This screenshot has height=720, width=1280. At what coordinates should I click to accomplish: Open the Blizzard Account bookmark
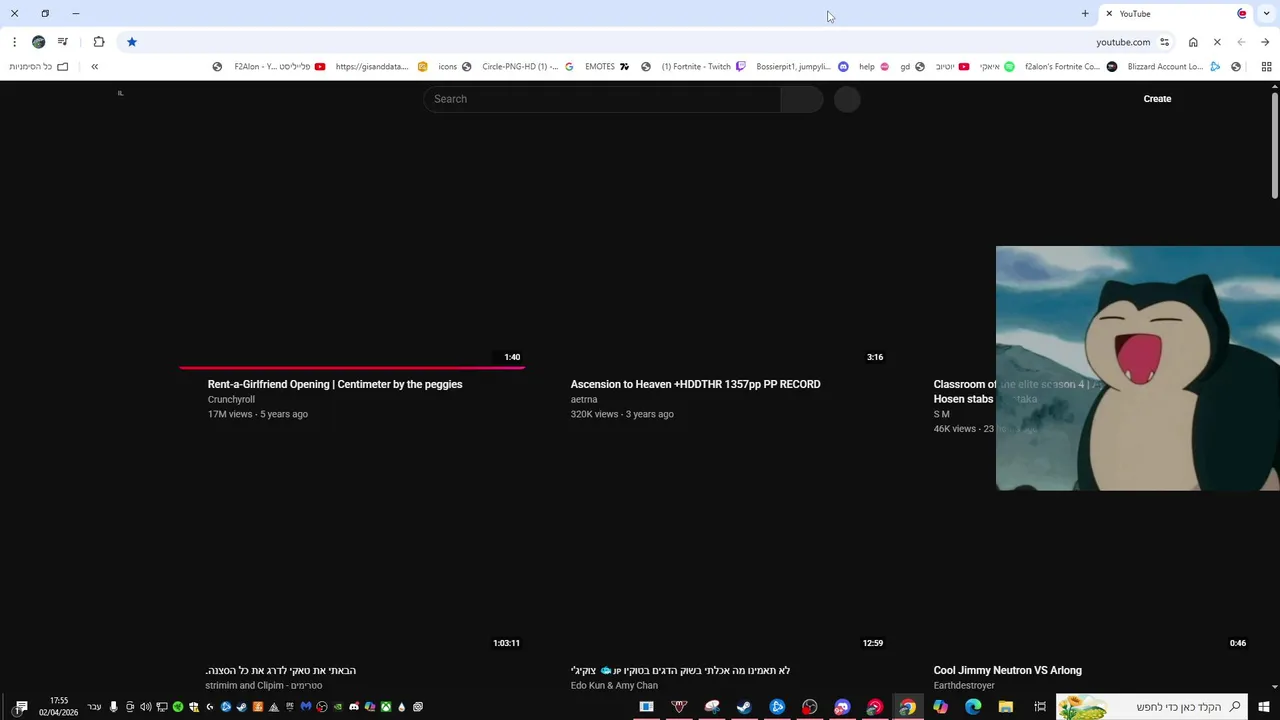click(1174, 67)
